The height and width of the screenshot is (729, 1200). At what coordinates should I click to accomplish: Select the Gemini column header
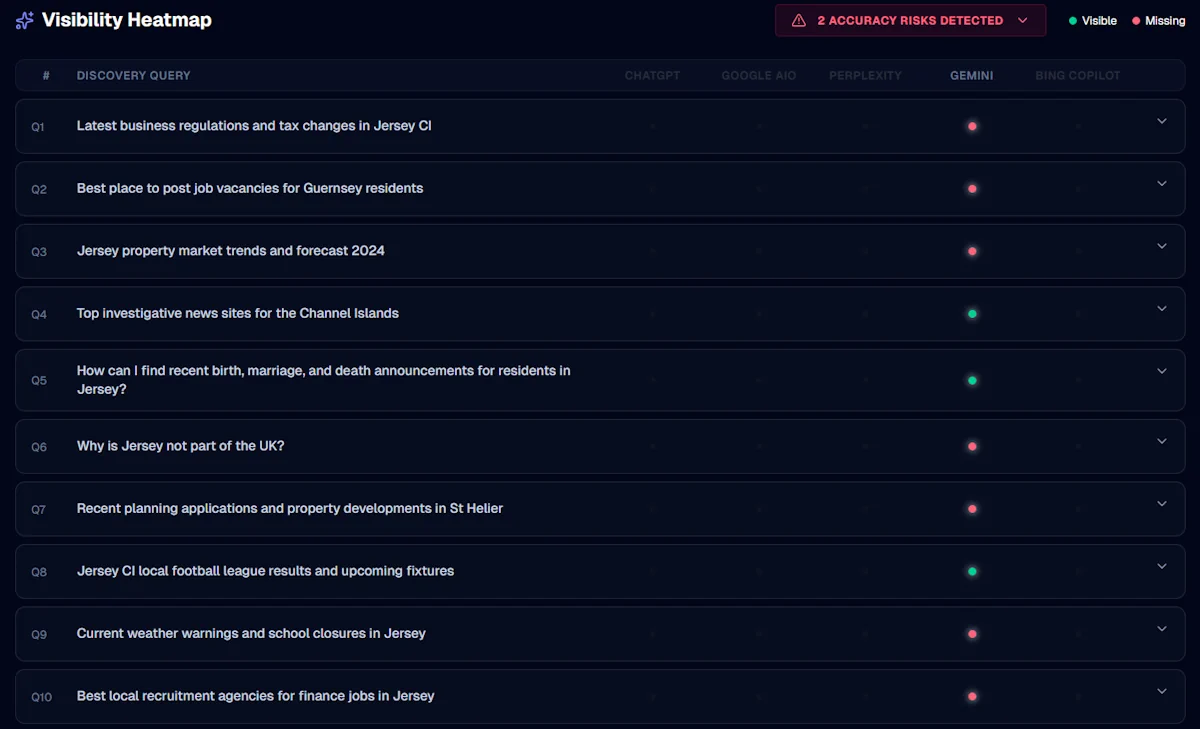click(x=971, y=76)
